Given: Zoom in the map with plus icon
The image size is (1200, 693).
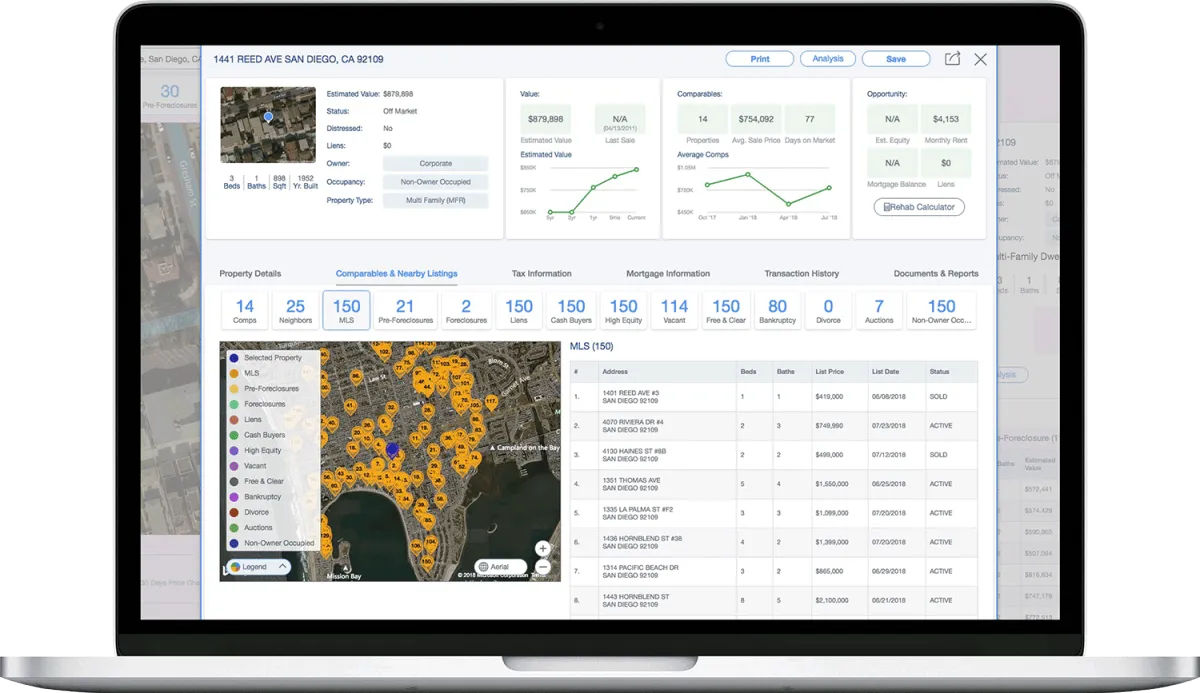Looking at the screenshot, I should (x=542, y=548).
